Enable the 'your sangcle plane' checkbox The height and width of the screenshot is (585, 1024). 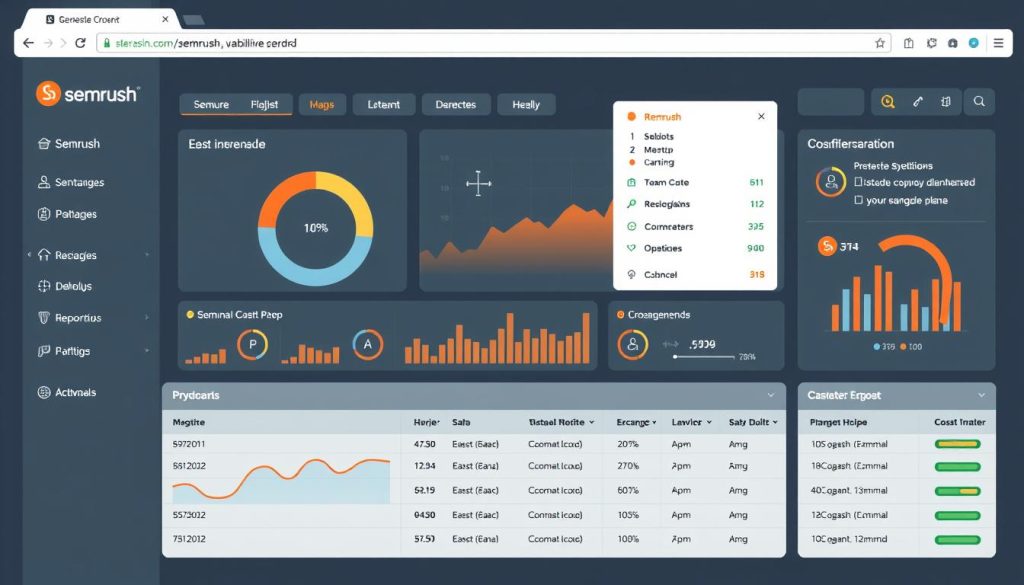tap(858, 200)
